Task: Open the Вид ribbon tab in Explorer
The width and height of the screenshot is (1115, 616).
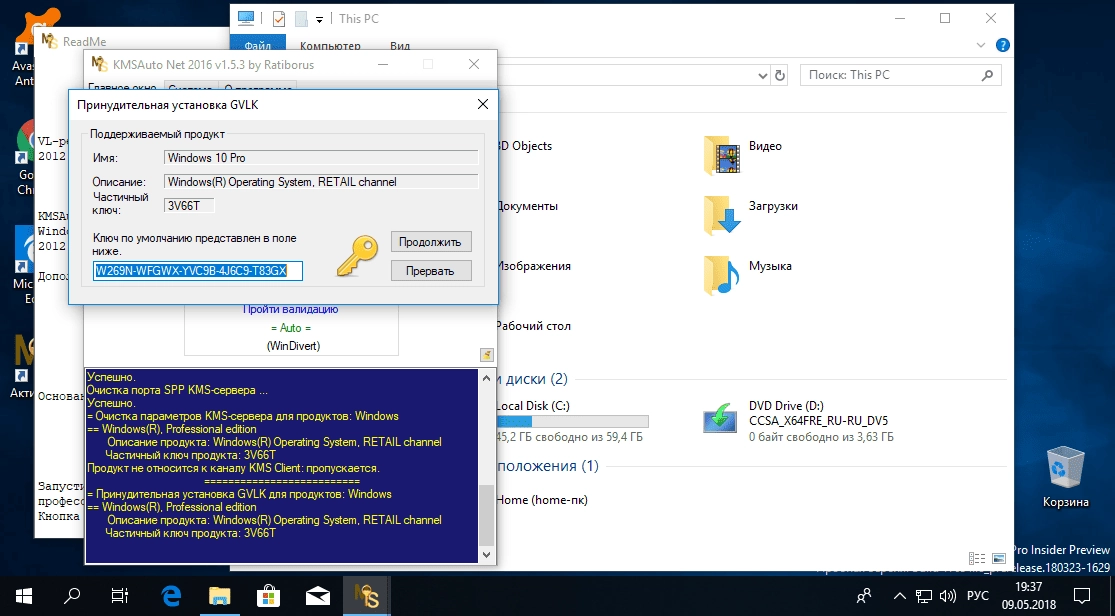Action: pyautogui.click(x=400, y=46)
